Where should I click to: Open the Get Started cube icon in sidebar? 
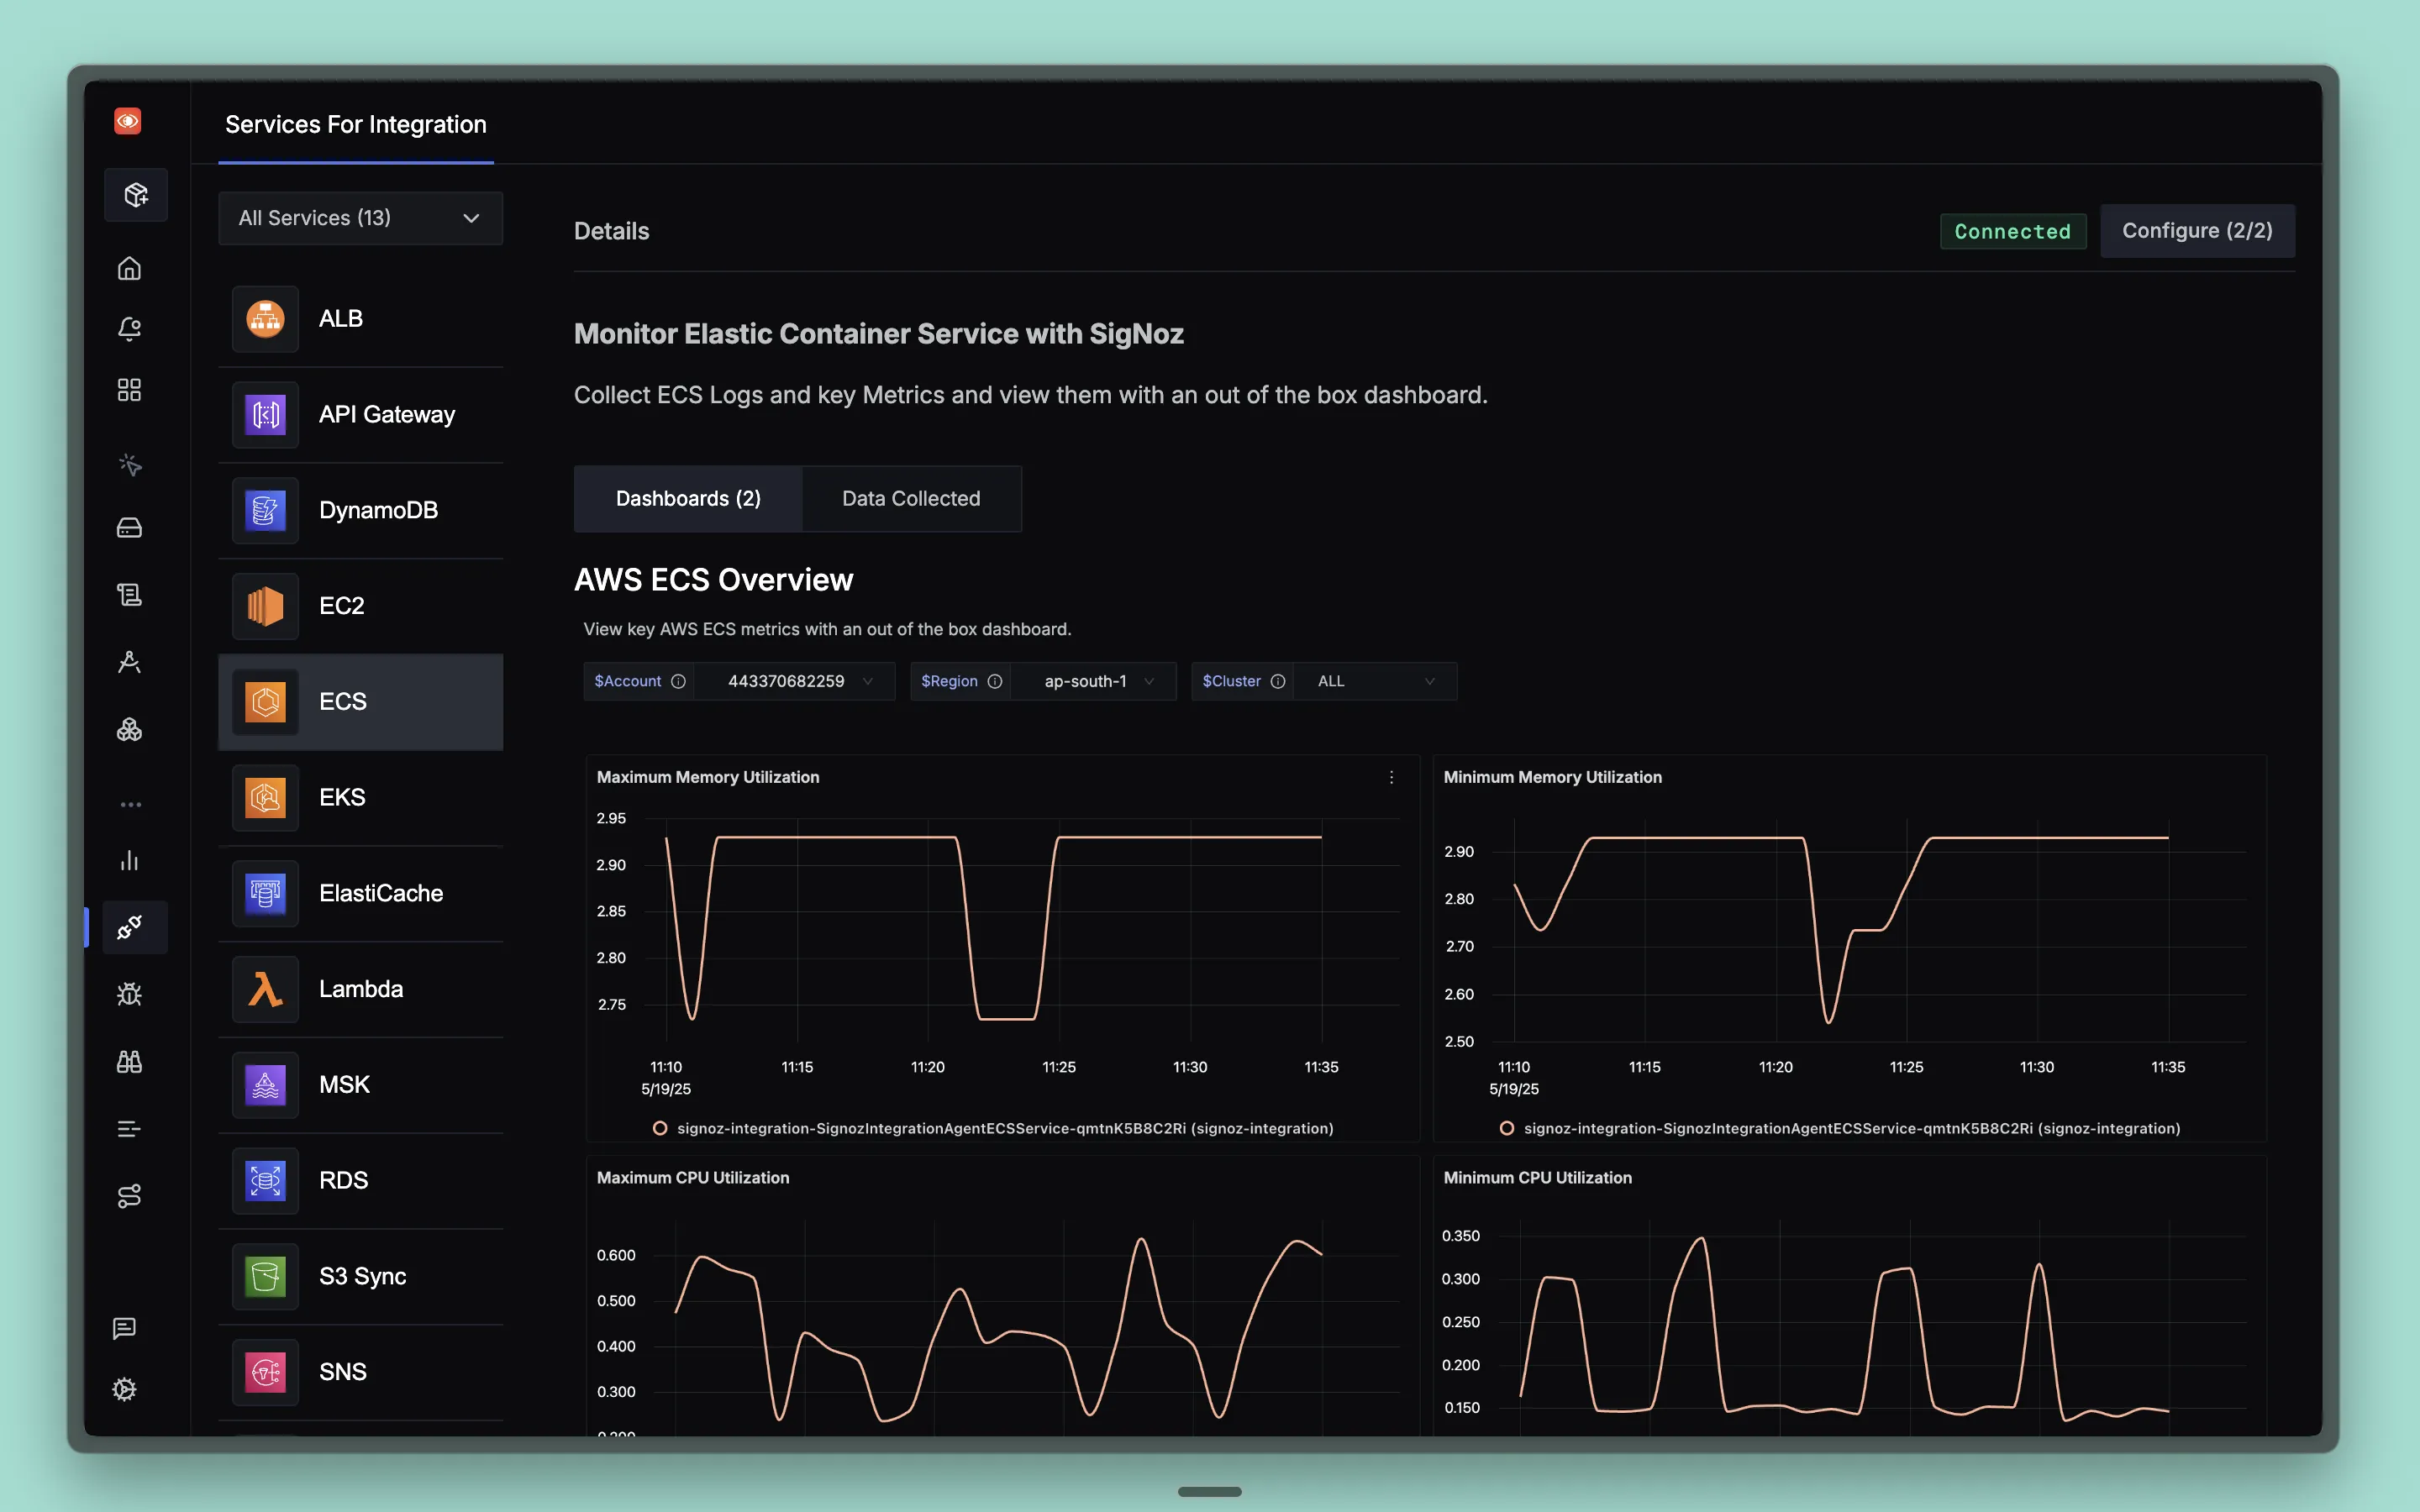coord(136,194)
